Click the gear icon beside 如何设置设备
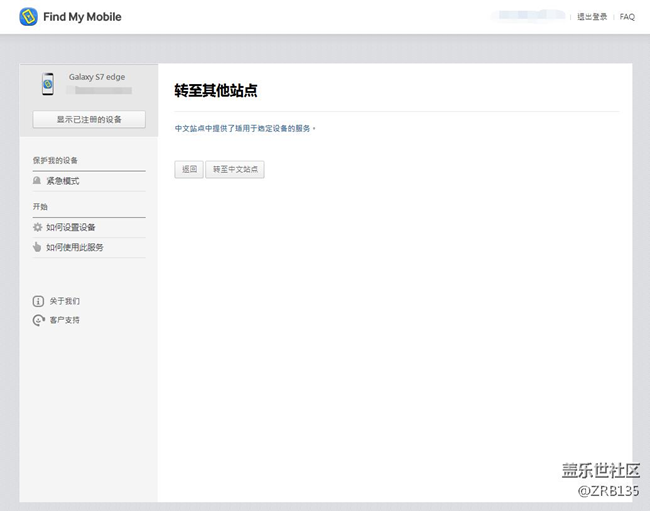Screen dimensions: 650x511 [37, 227]
